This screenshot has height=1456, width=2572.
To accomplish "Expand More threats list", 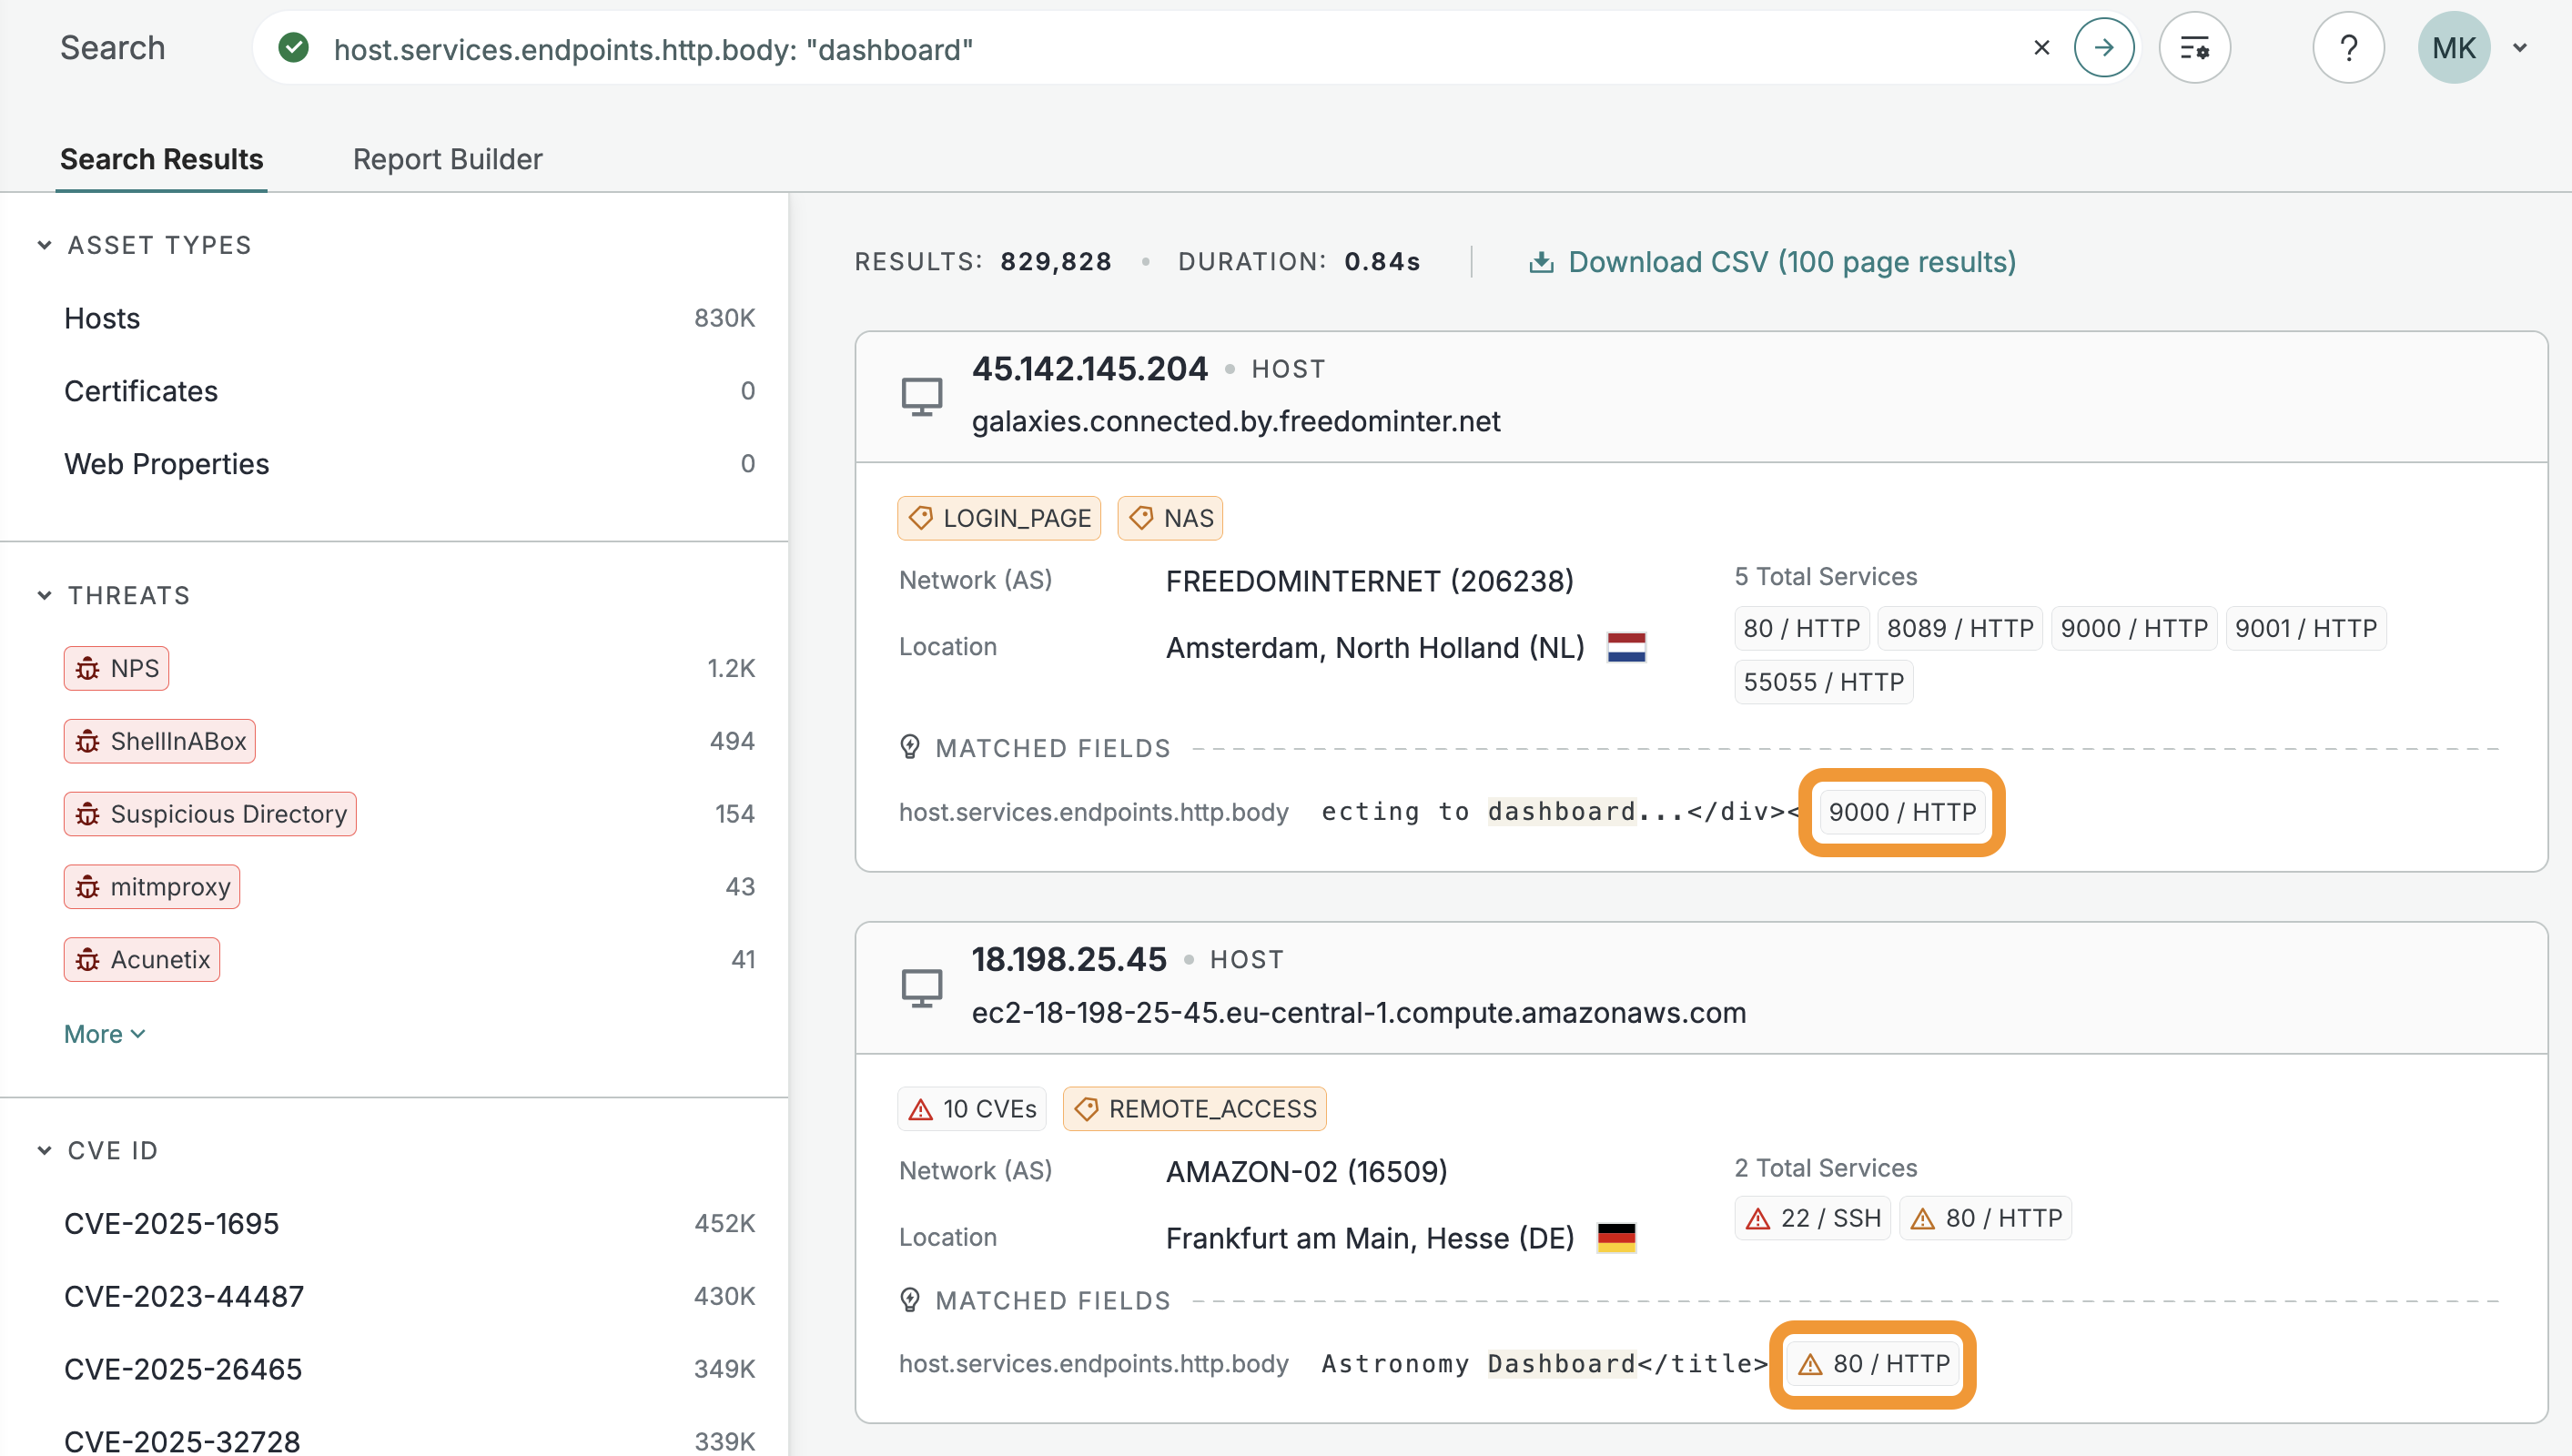I will pyautogui.click(x=104, y=1034).
